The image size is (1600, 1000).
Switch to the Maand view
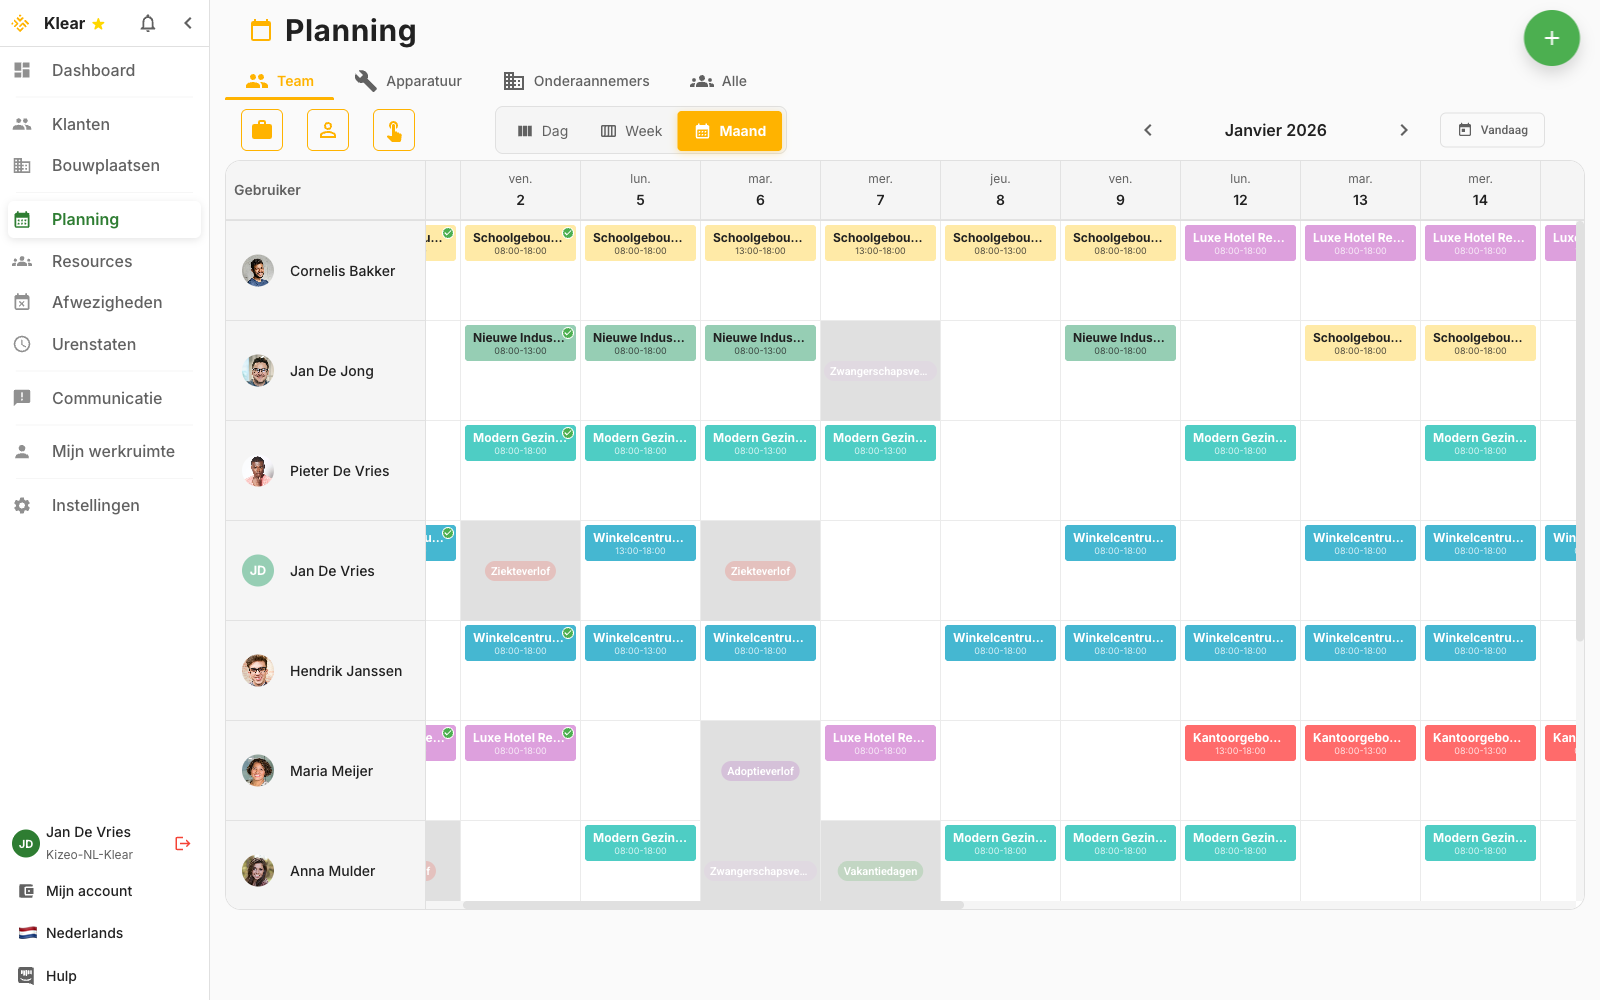click(x=729, y=130)
